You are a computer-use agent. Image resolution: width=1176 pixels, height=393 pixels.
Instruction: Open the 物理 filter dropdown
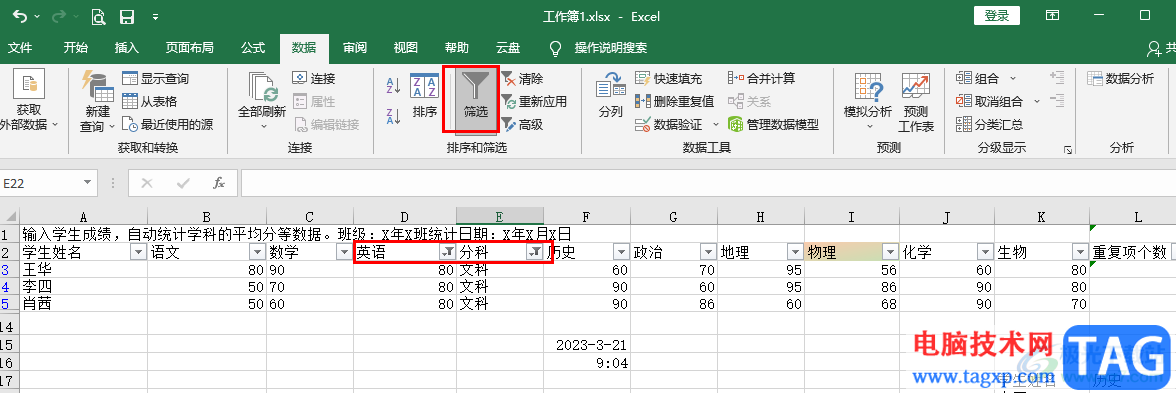(890, 253)
